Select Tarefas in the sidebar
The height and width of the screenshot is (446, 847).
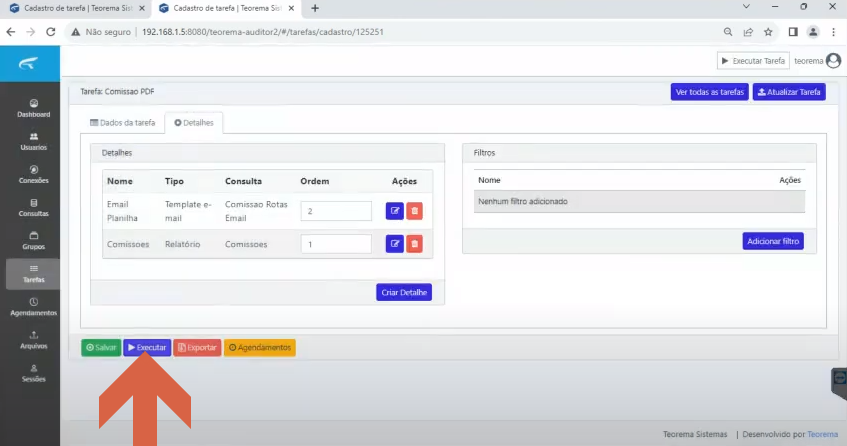pos(33,274)
